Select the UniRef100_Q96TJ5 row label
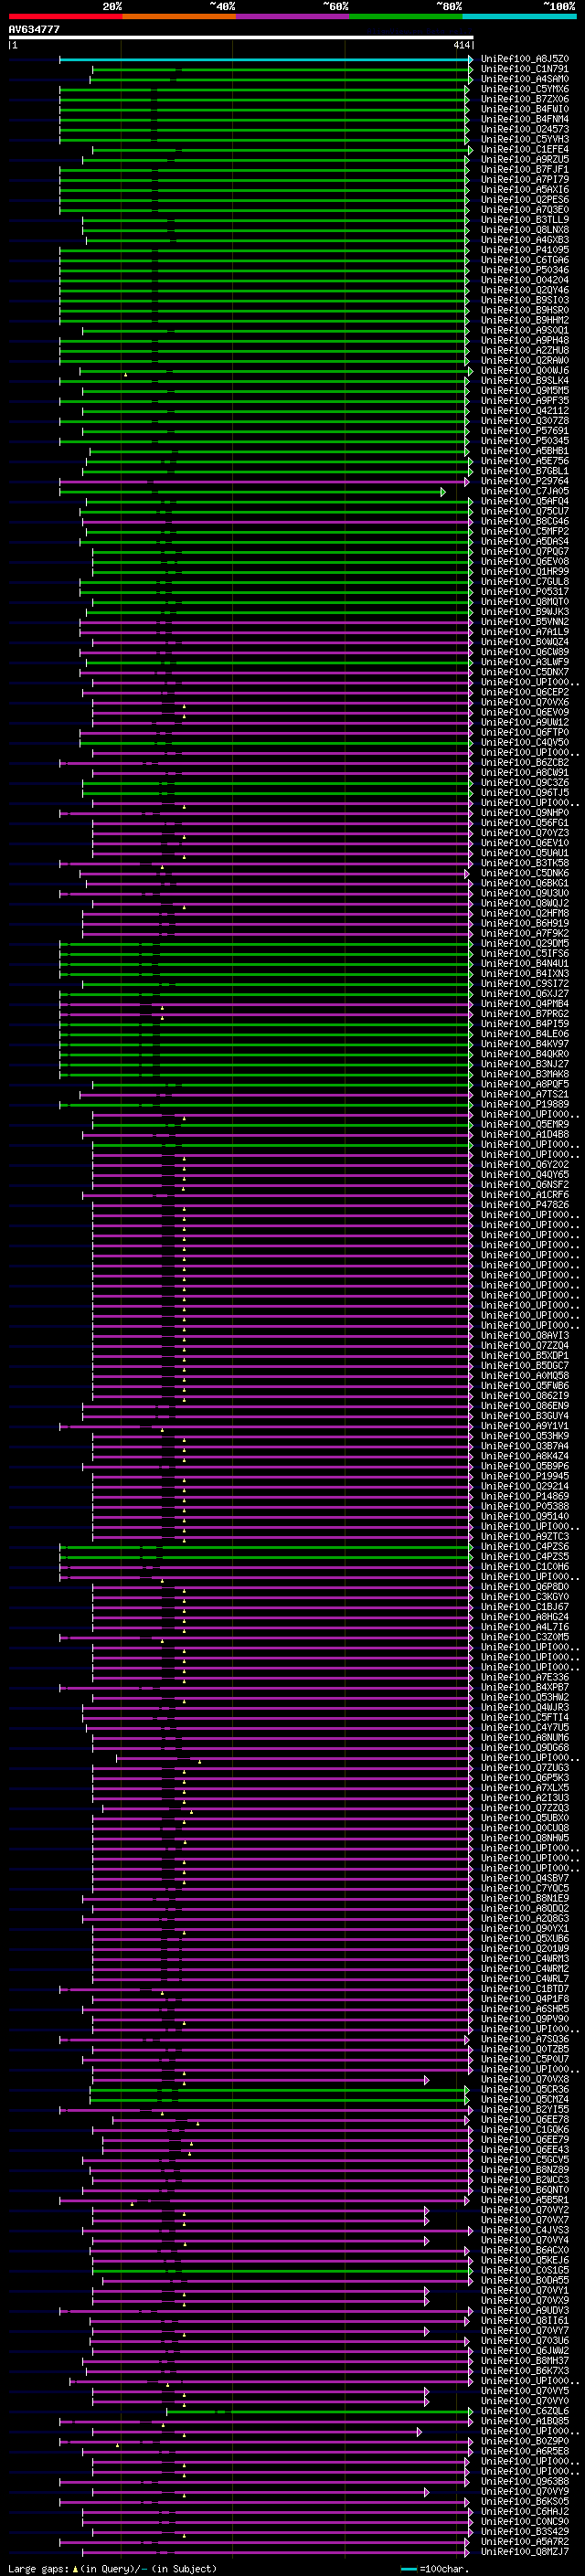Viewport: 585px width, 2576px height. pos(525,793)
